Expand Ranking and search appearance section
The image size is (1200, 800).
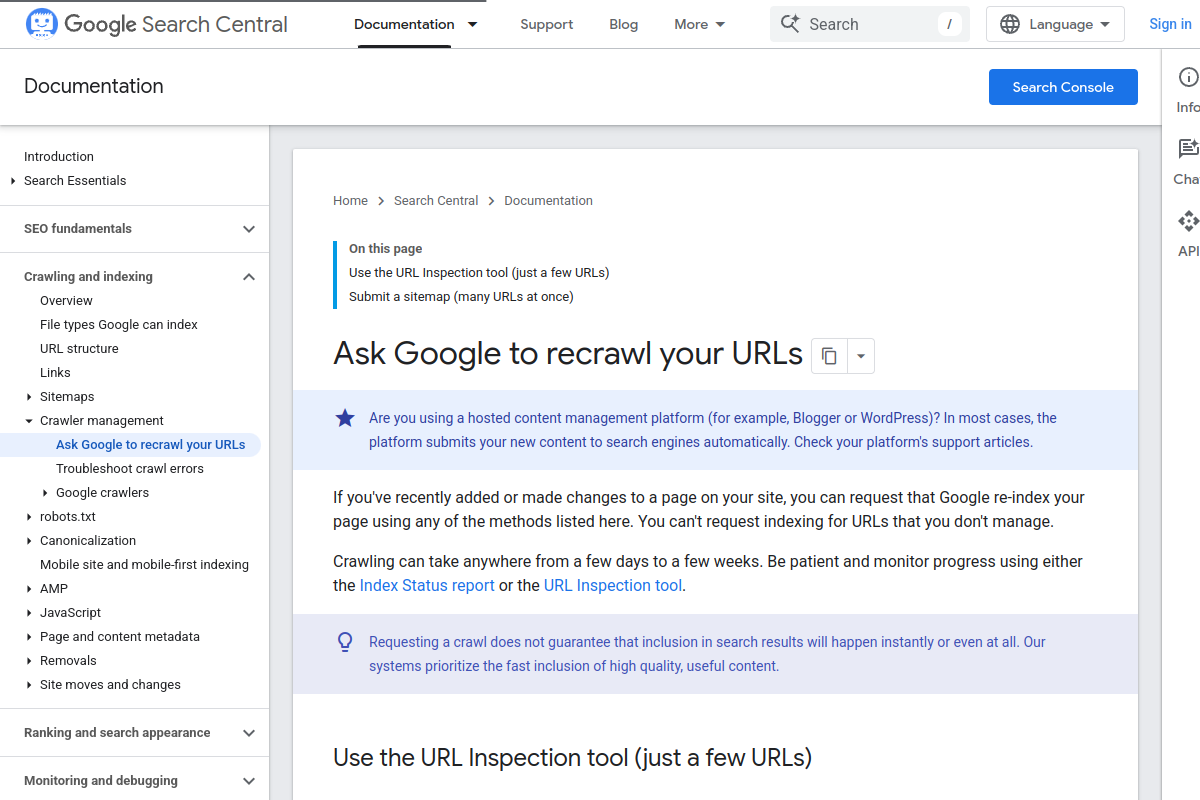(x=249, y=733)
